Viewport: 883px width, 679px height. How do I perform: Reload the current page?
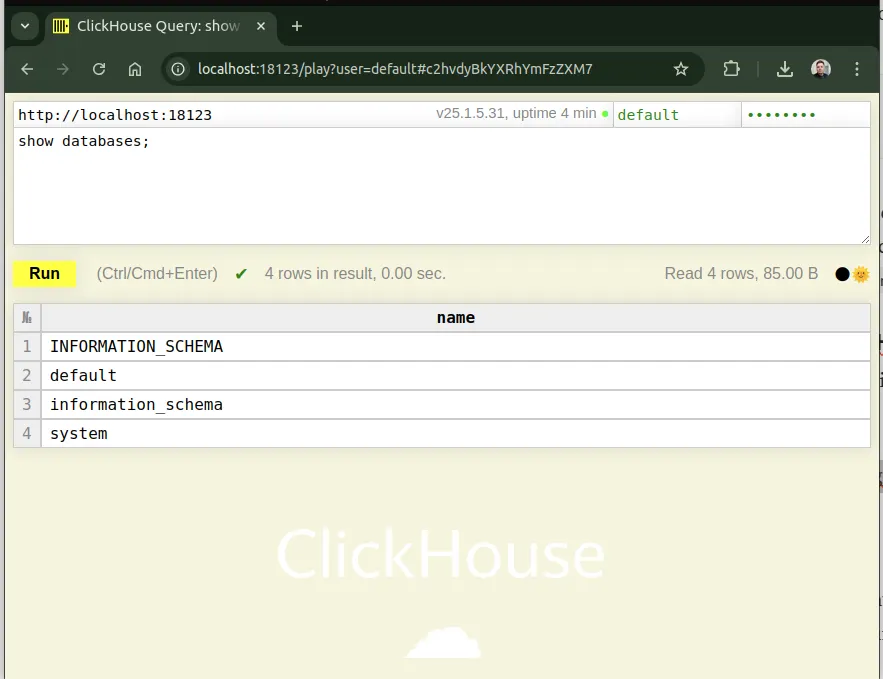tap(99, 69)
